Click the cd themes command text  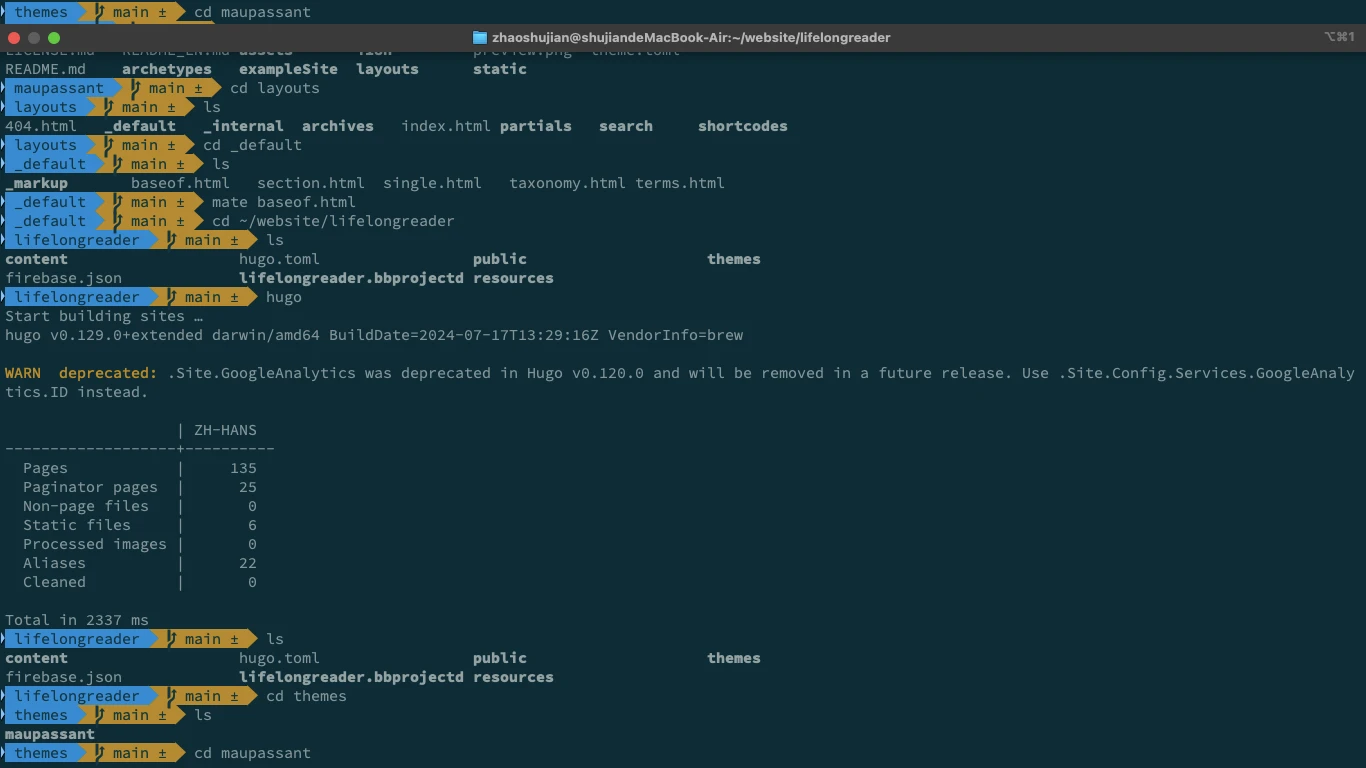(x=306, y=696)
